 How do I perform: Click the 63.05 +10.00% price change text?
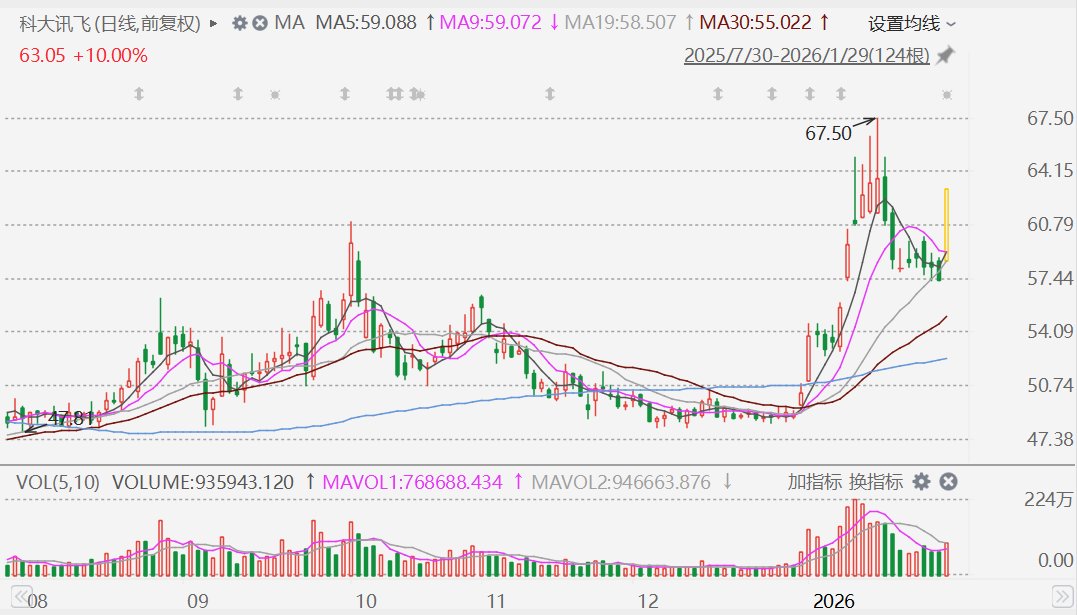point(83,56)
